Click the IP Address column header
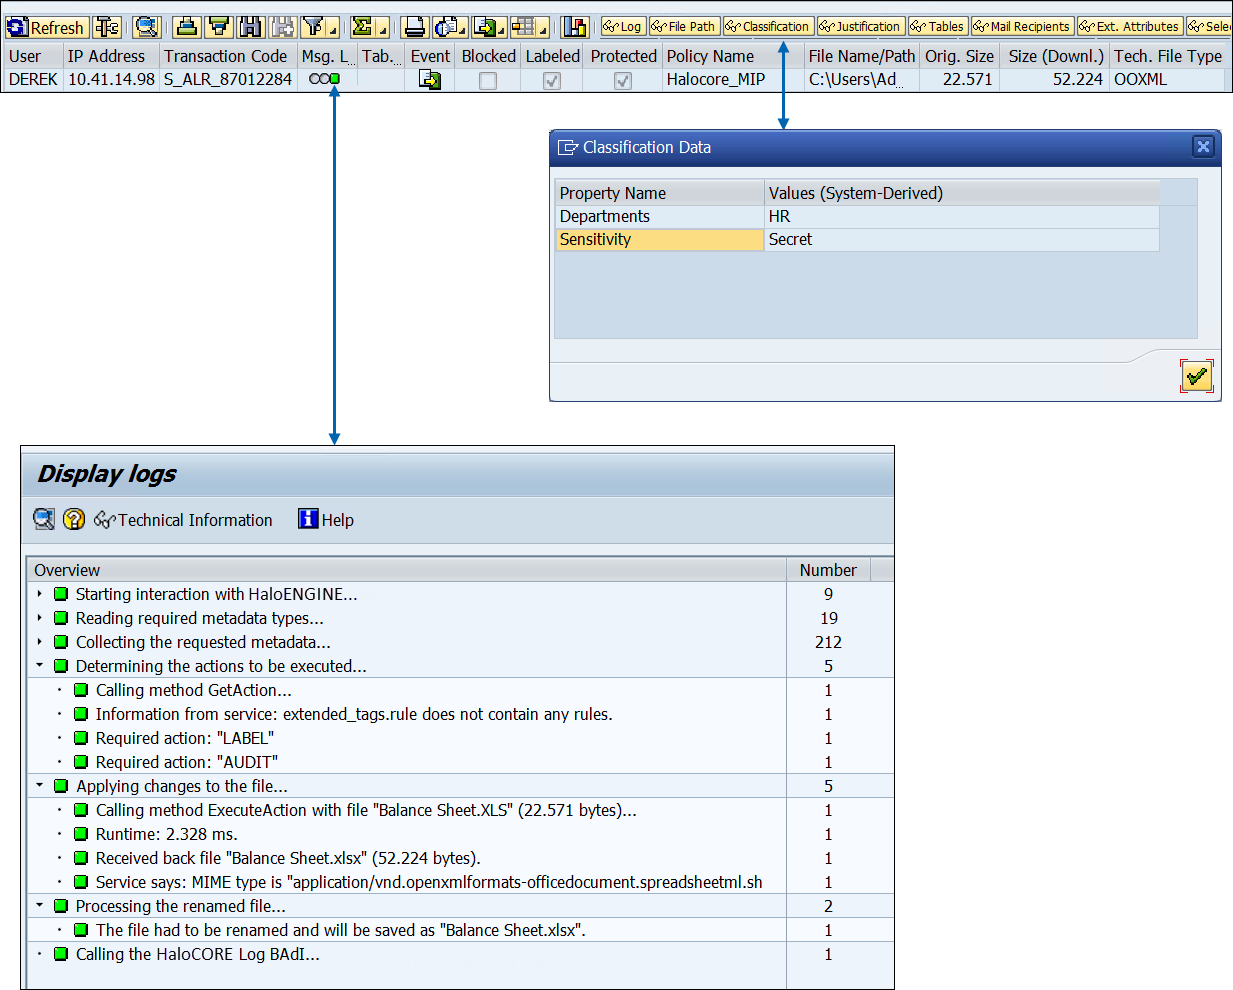 (x=111, y=56)
